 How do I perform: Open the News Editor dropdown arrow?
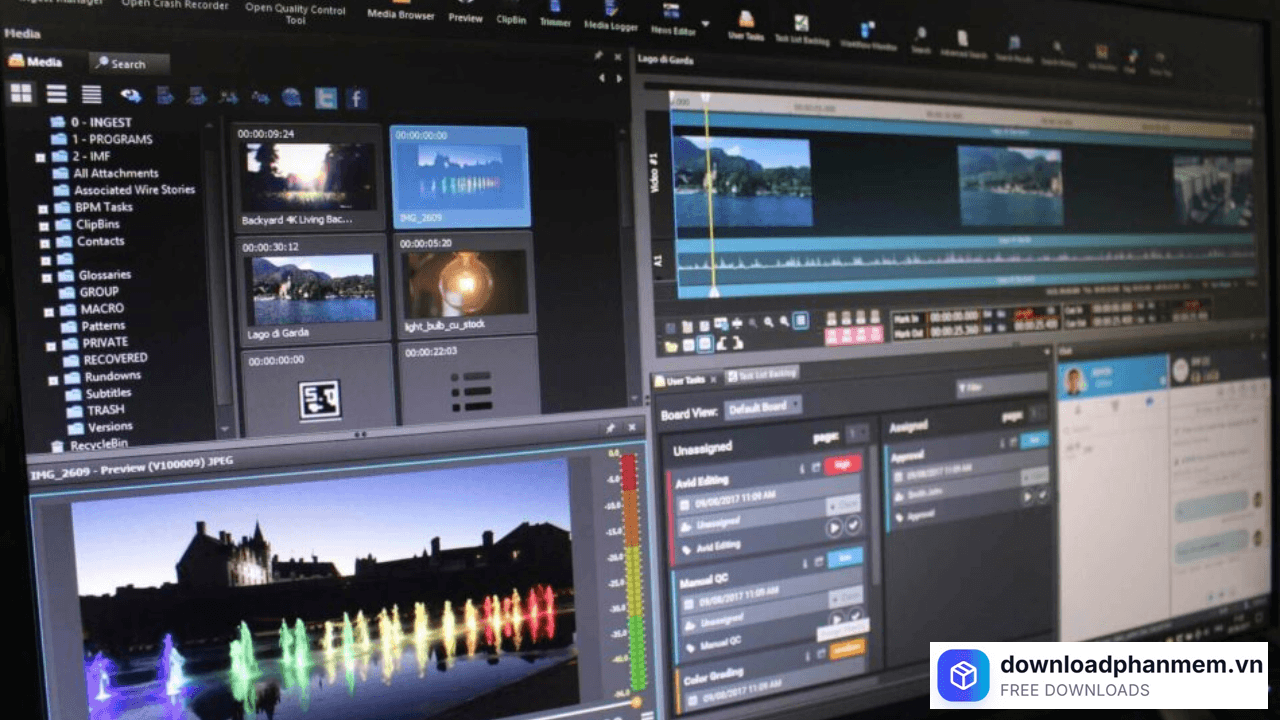706,23
